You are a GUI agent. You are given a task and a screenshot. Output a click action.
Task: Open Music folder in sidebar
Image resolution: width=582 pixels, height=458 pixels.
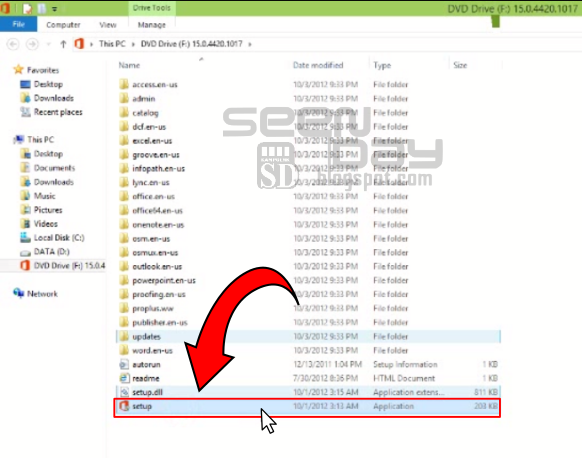coord(44,196)
